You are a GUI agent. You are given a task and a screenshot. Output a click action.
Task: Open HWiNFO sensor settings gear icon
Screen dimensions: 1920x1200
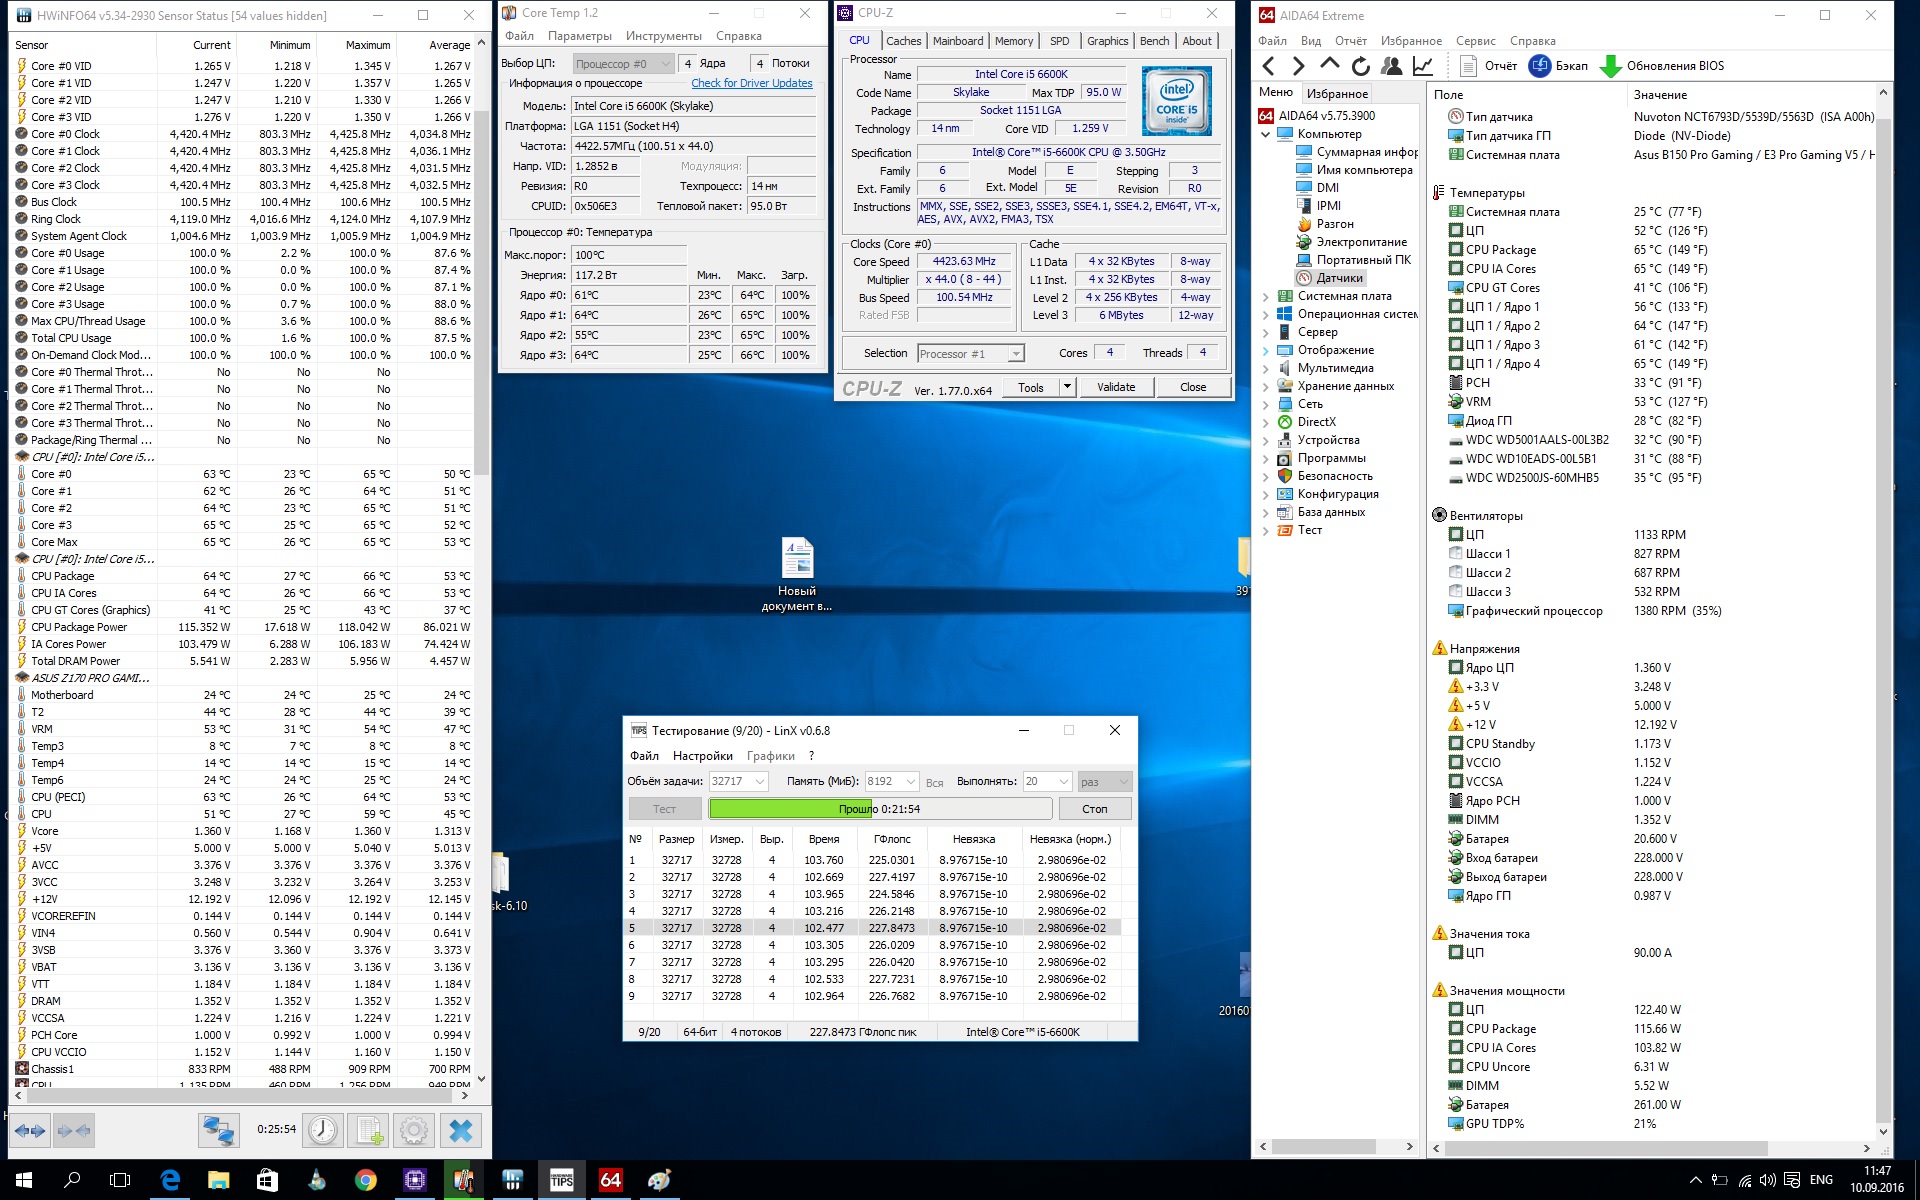coord(414,1131)
